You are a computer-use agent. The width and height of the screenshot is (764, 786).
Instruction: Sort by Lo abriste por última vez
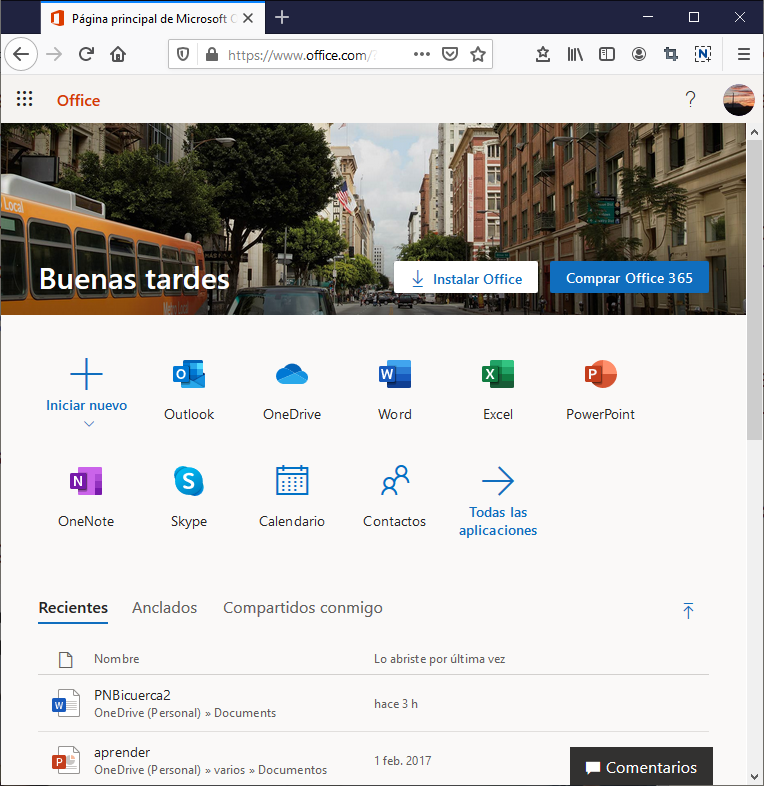pyautogui.click(x=440, y=659)
